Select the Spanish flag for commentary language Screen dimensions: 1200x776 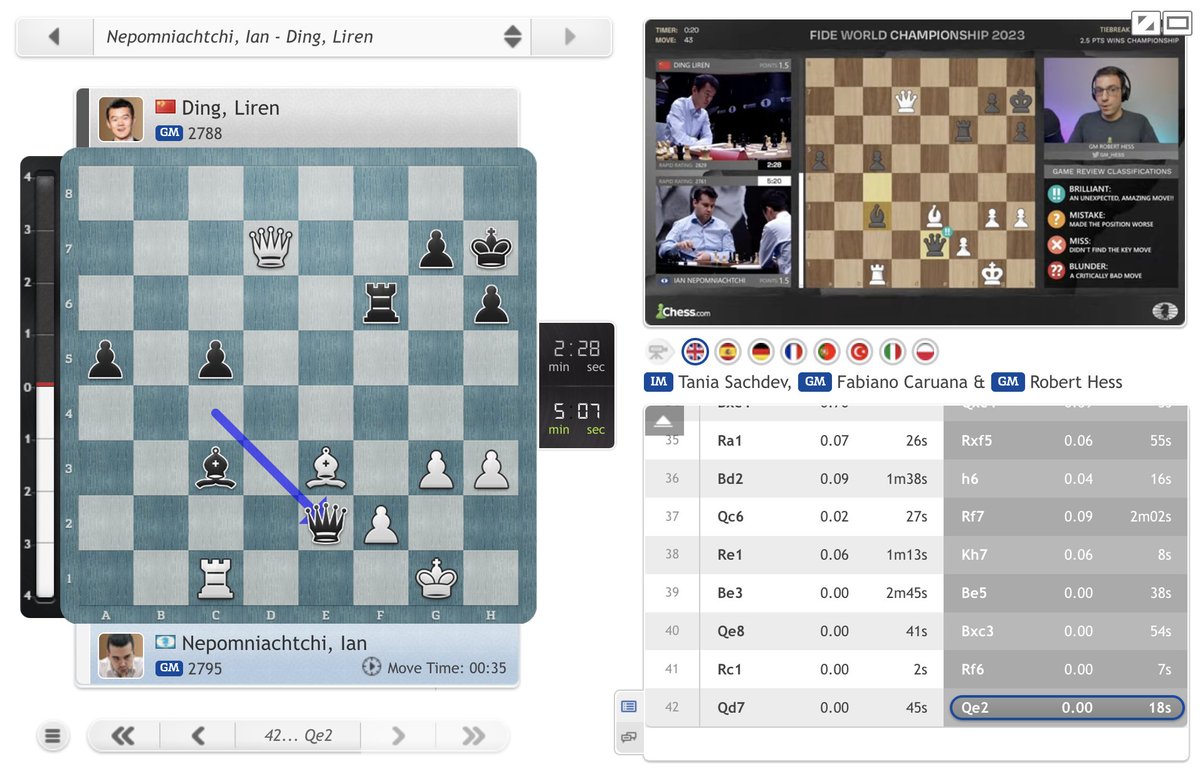[727, 351]
